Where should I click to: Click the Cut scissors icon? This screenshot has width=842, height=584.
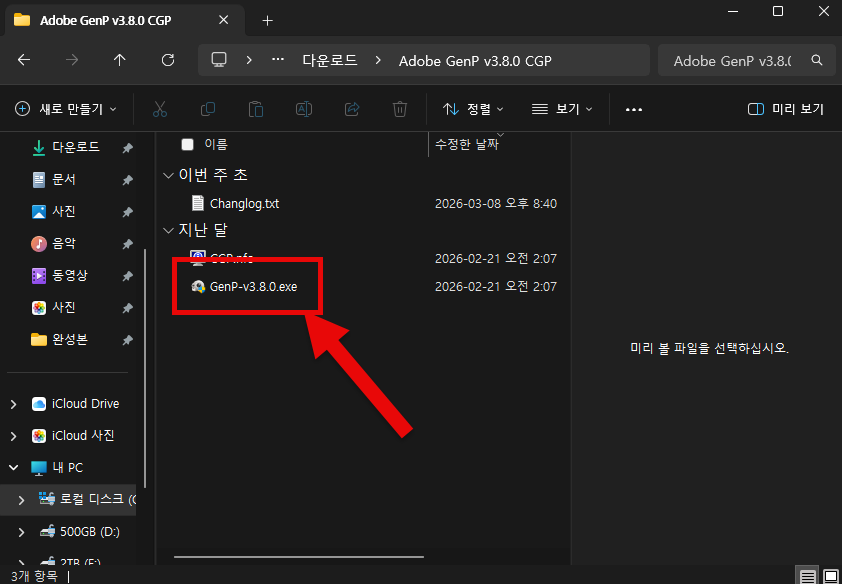[x=159, y=110]
